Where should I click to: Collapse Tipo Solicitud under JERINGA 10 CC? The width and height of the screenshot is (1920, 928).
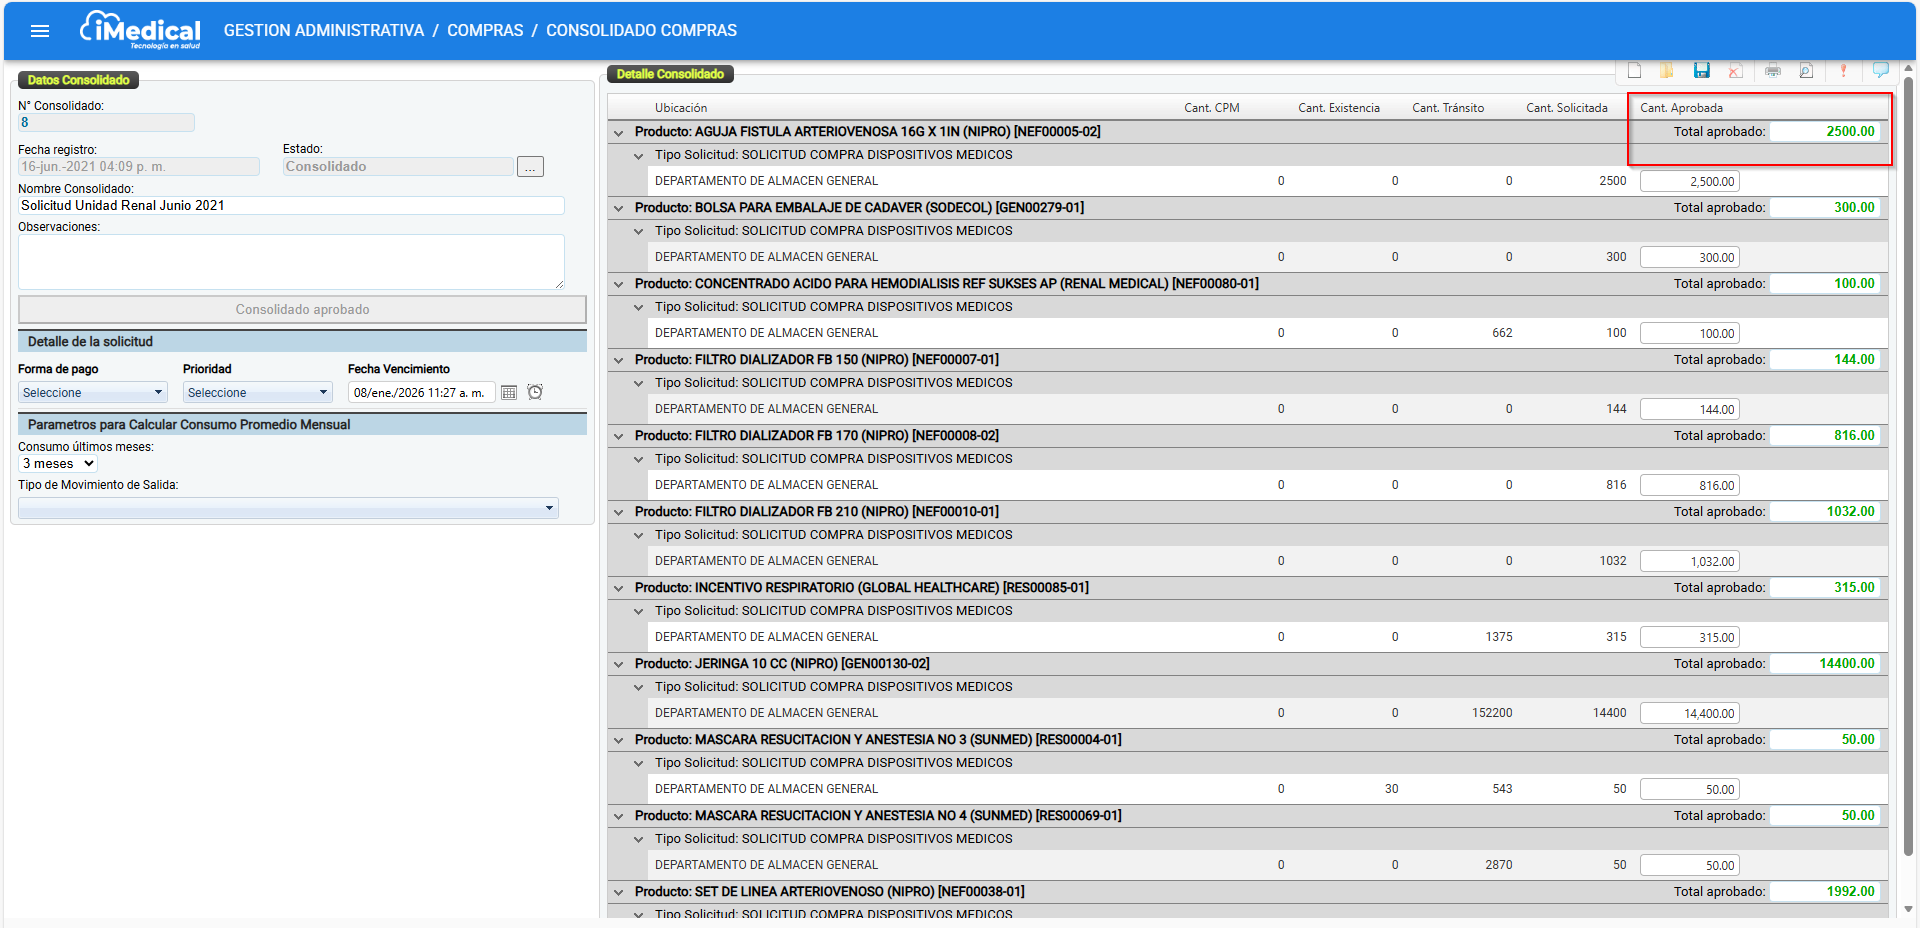coord(639,688)
